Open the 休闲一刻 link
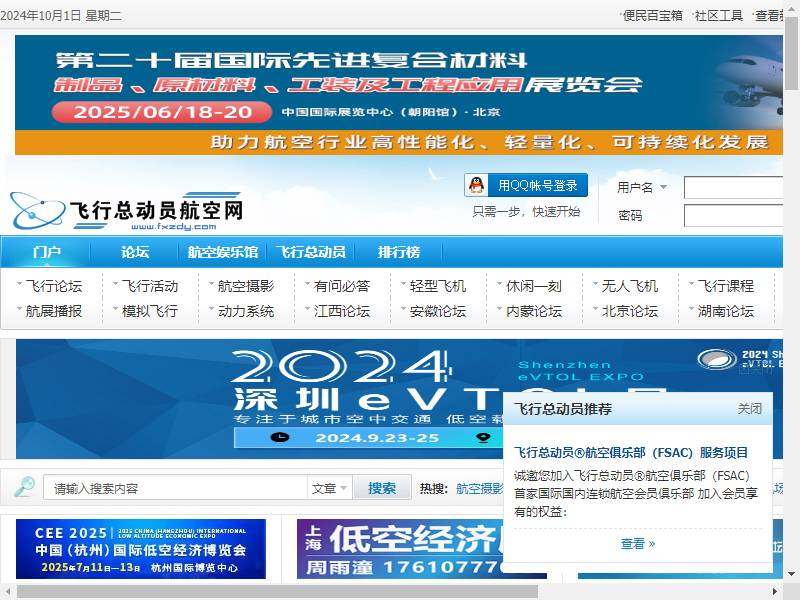Viewport: 800px width, 600px height. (x=534, y=286)
